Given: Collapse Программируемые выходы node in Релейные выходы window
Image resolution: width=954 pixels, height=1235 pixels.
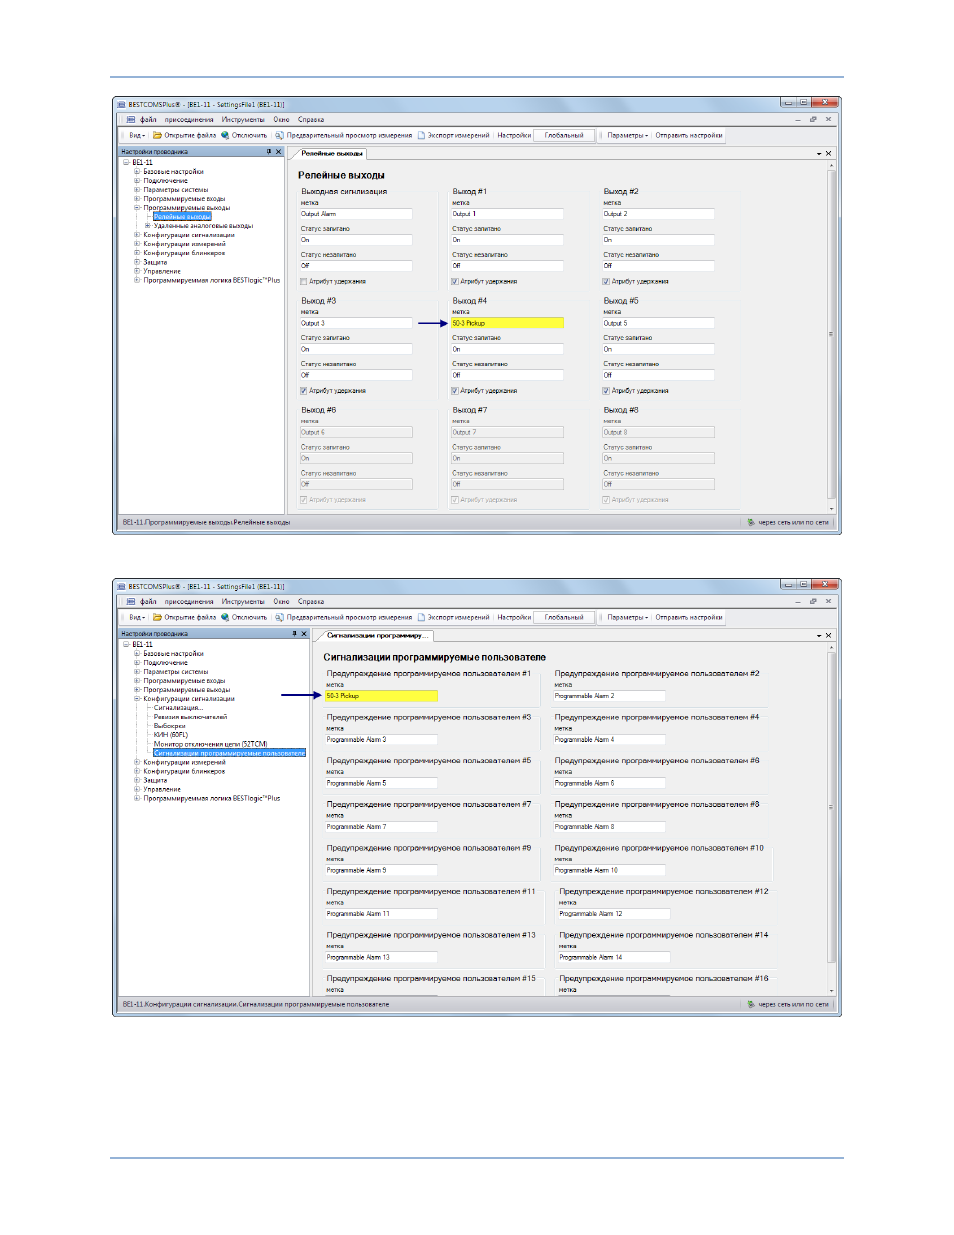Looking at the screenshot, I should (x=137, y=208).
